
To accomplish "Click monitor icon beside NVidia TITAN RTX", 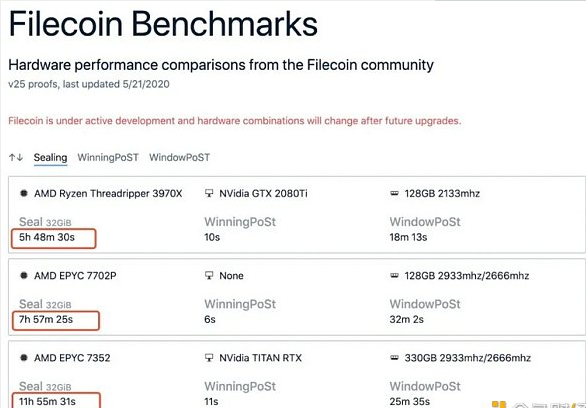I will [209, 358].
